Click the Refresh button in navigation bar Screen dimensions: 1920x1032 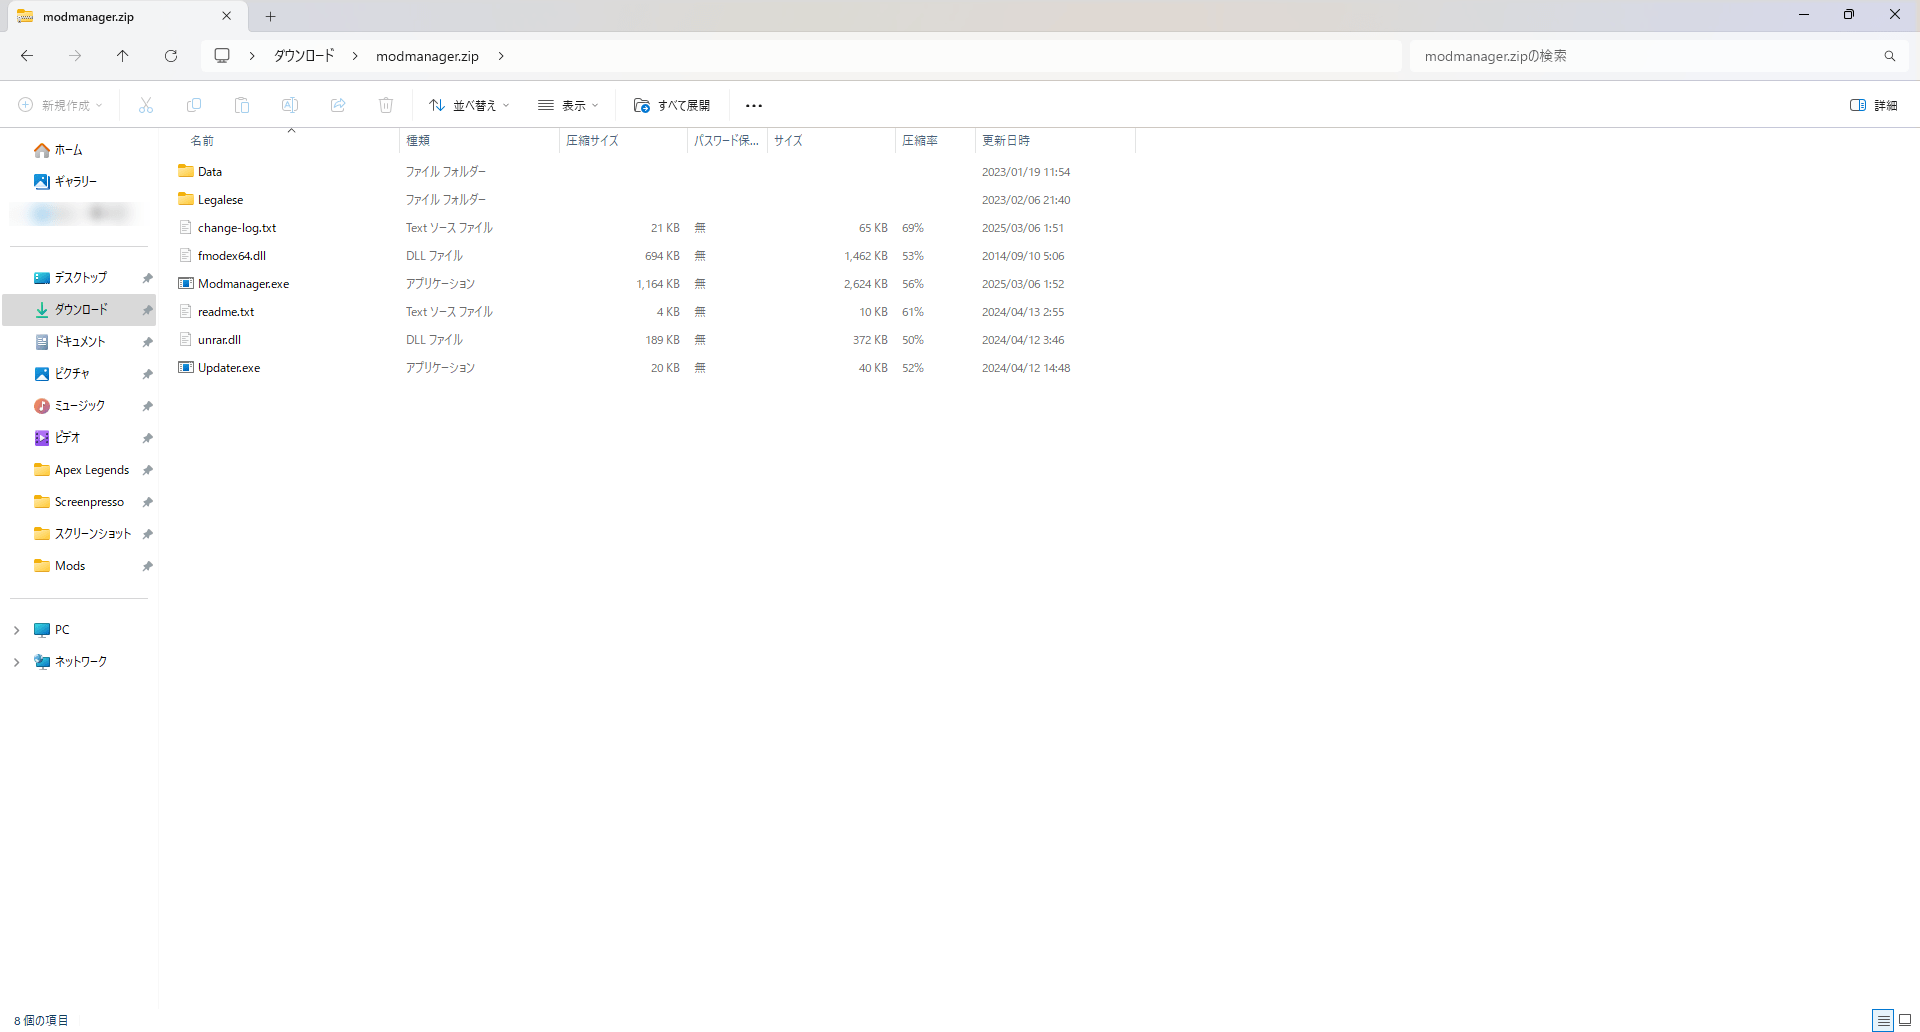(x=171, y=56)
